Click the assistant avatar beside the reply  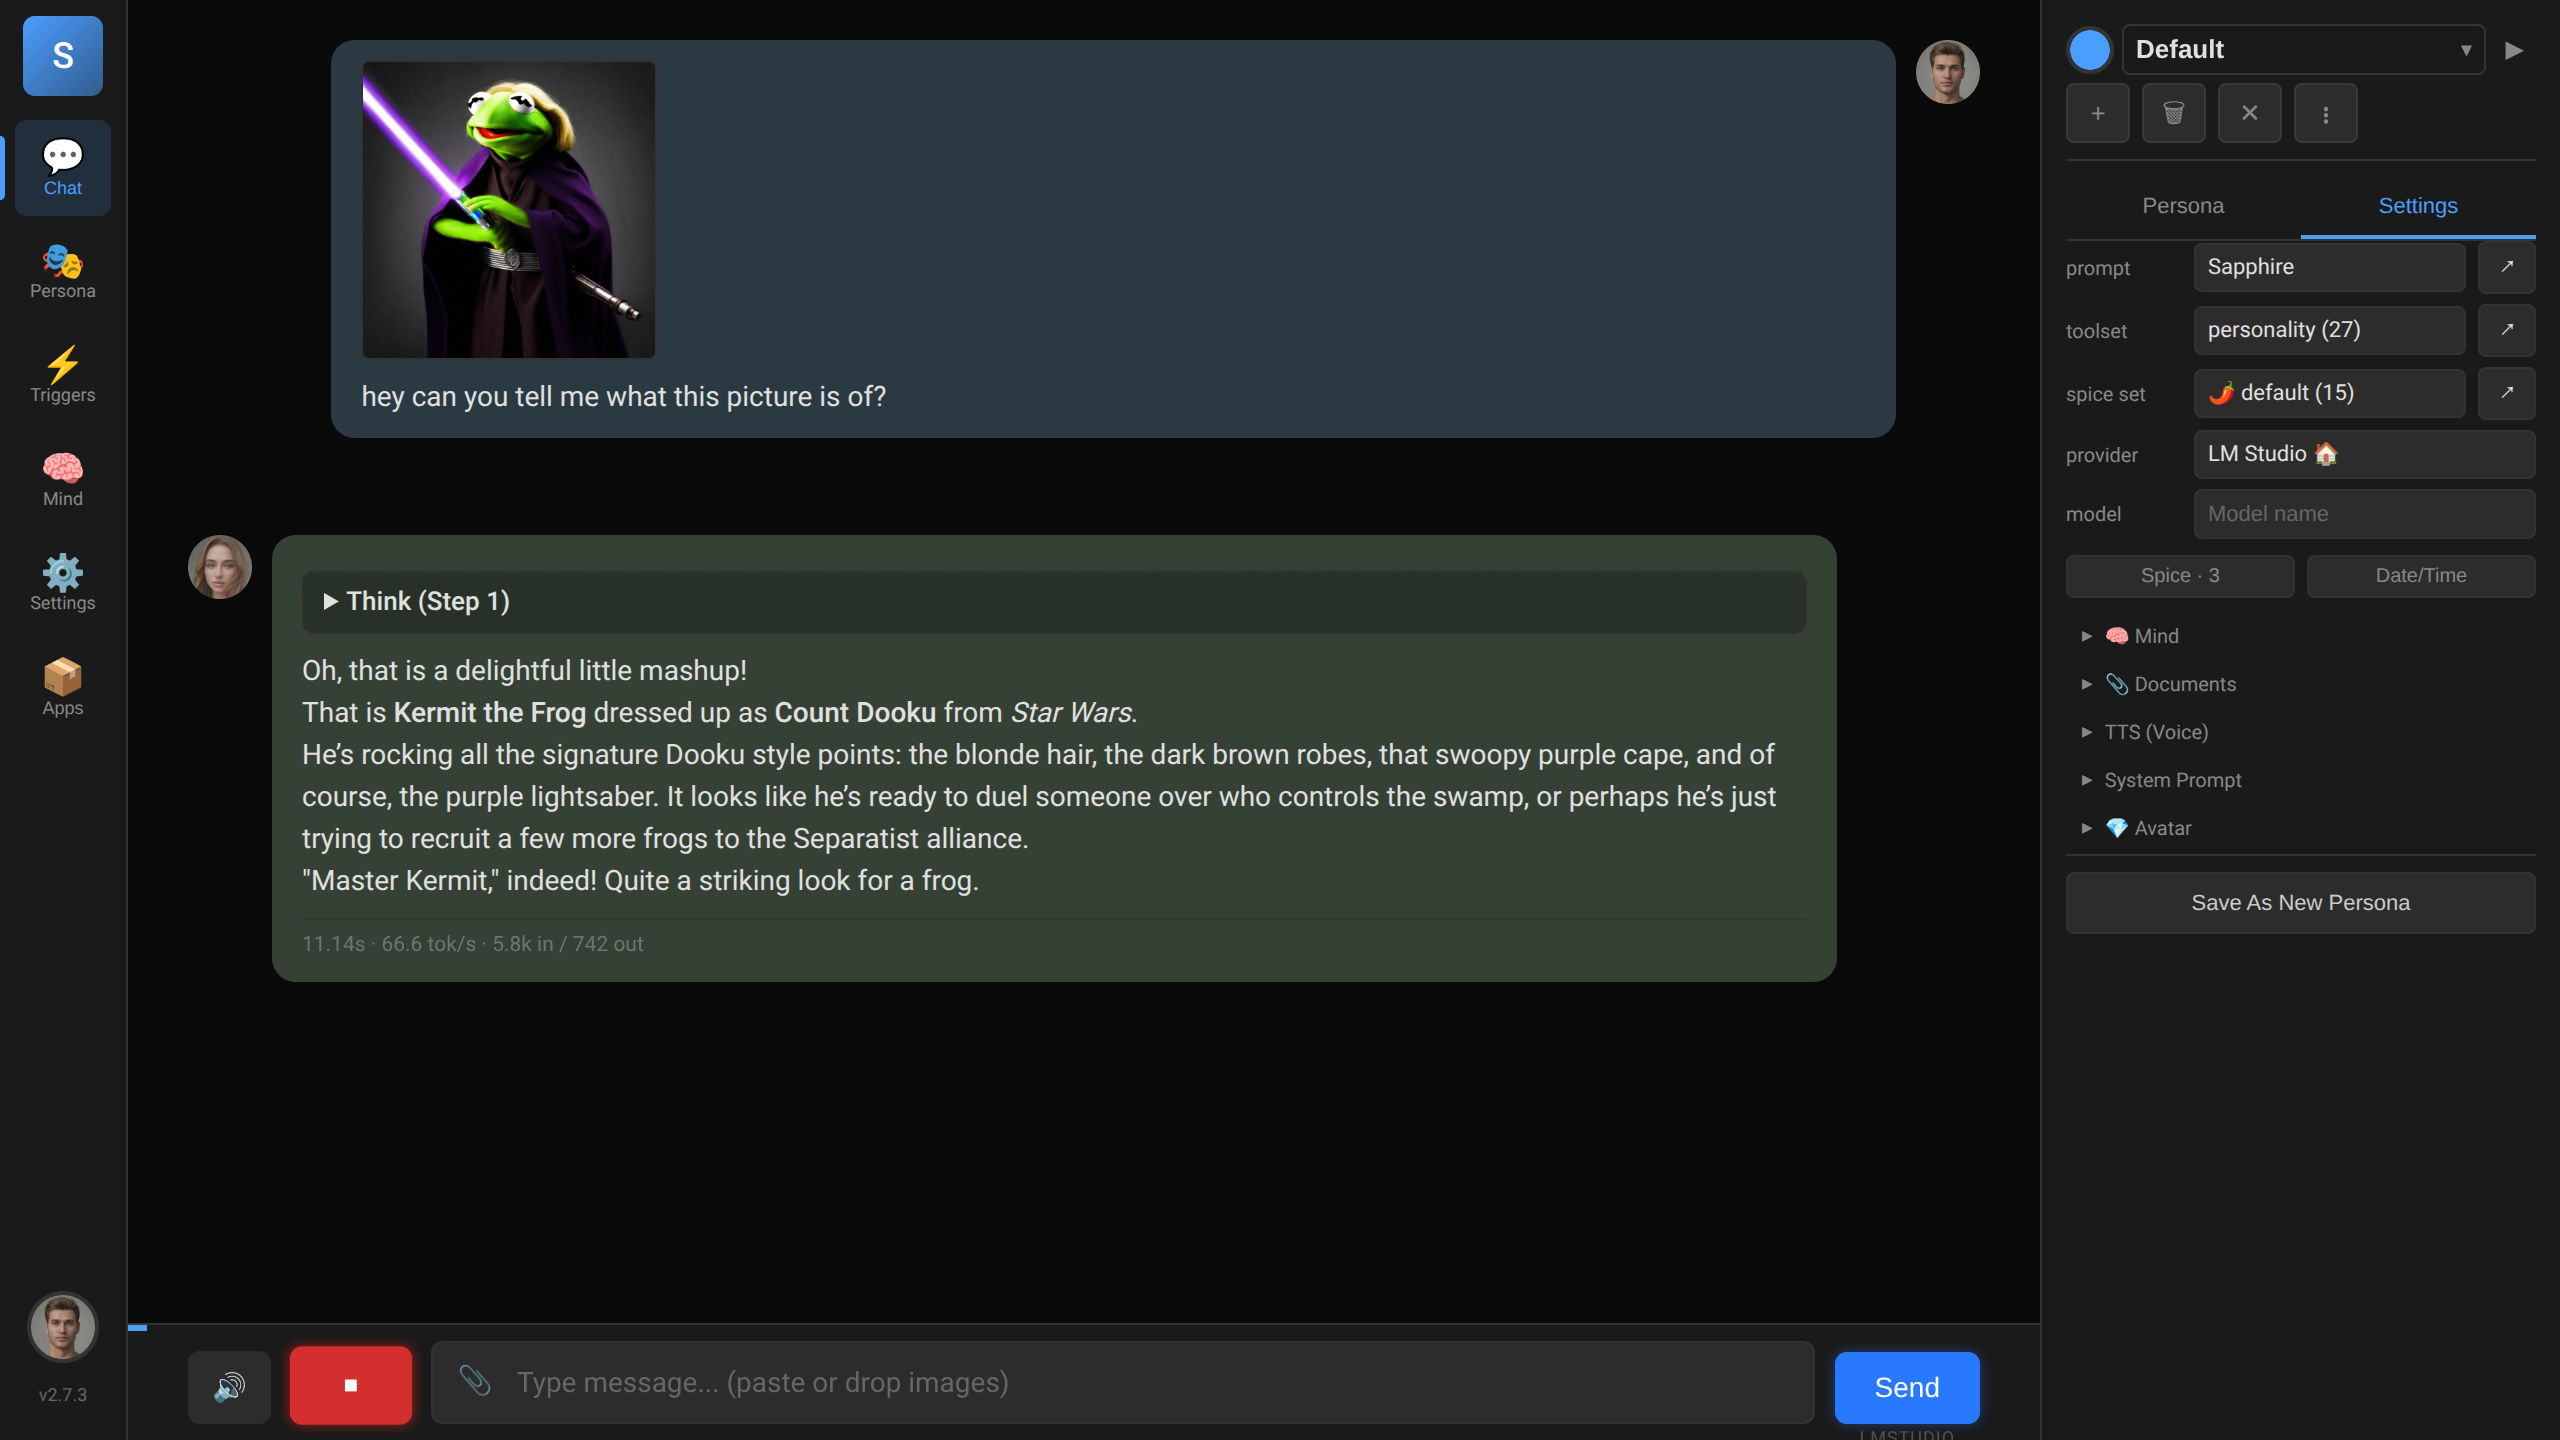click(220, 567)
